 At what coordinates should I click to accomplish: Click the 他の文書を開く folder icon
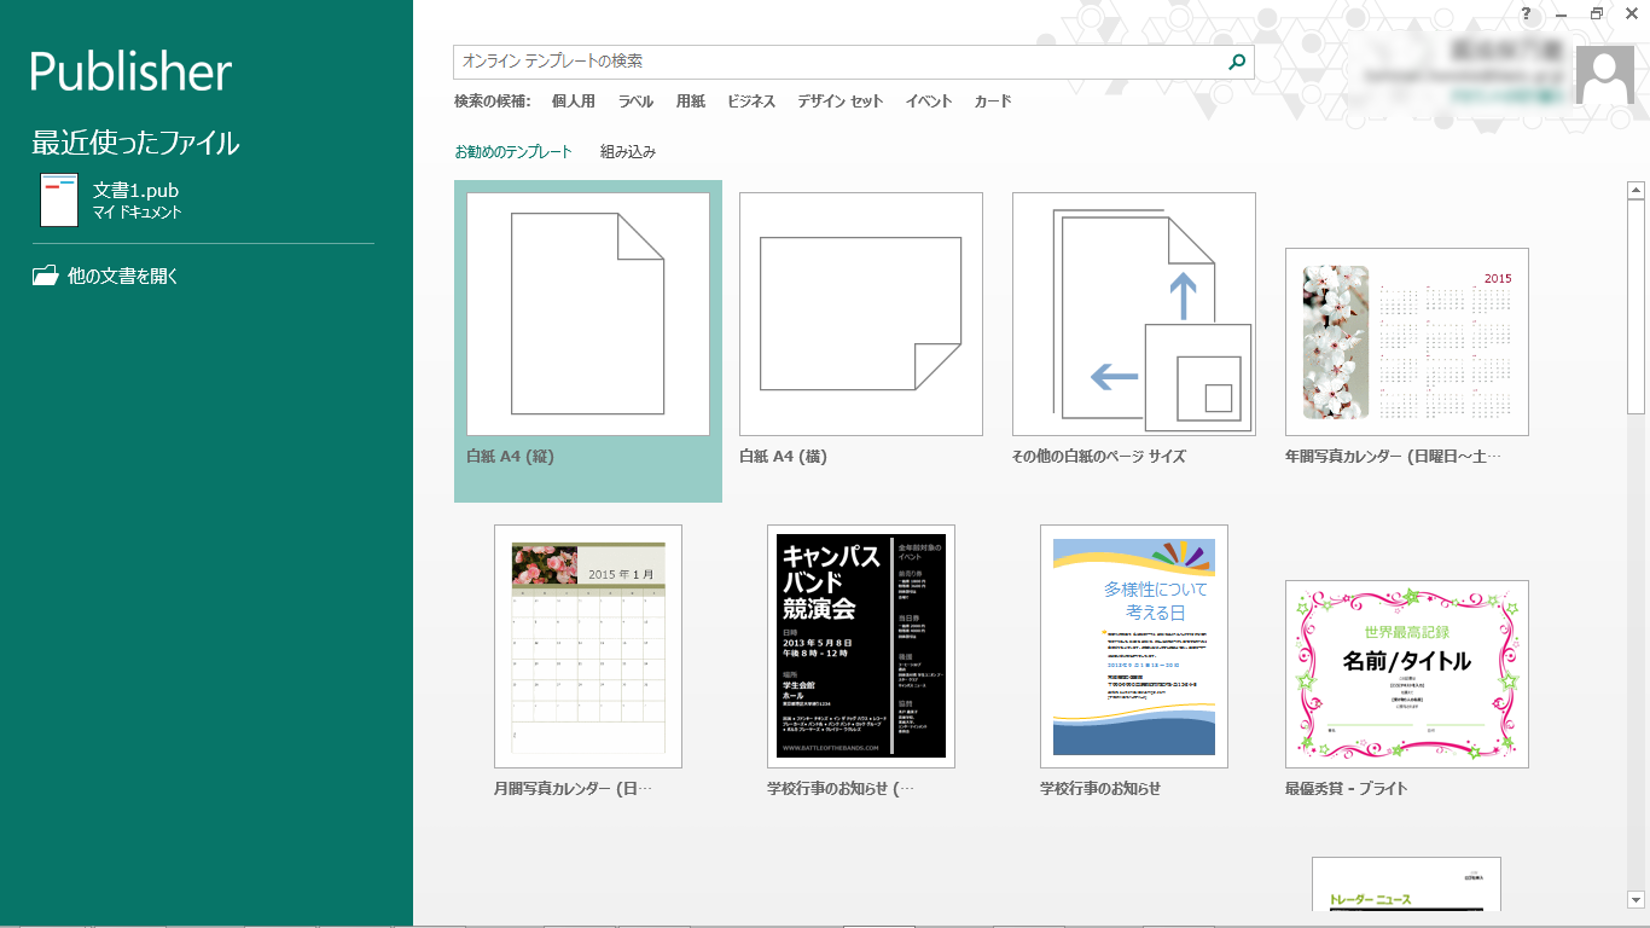coord(45,276)
